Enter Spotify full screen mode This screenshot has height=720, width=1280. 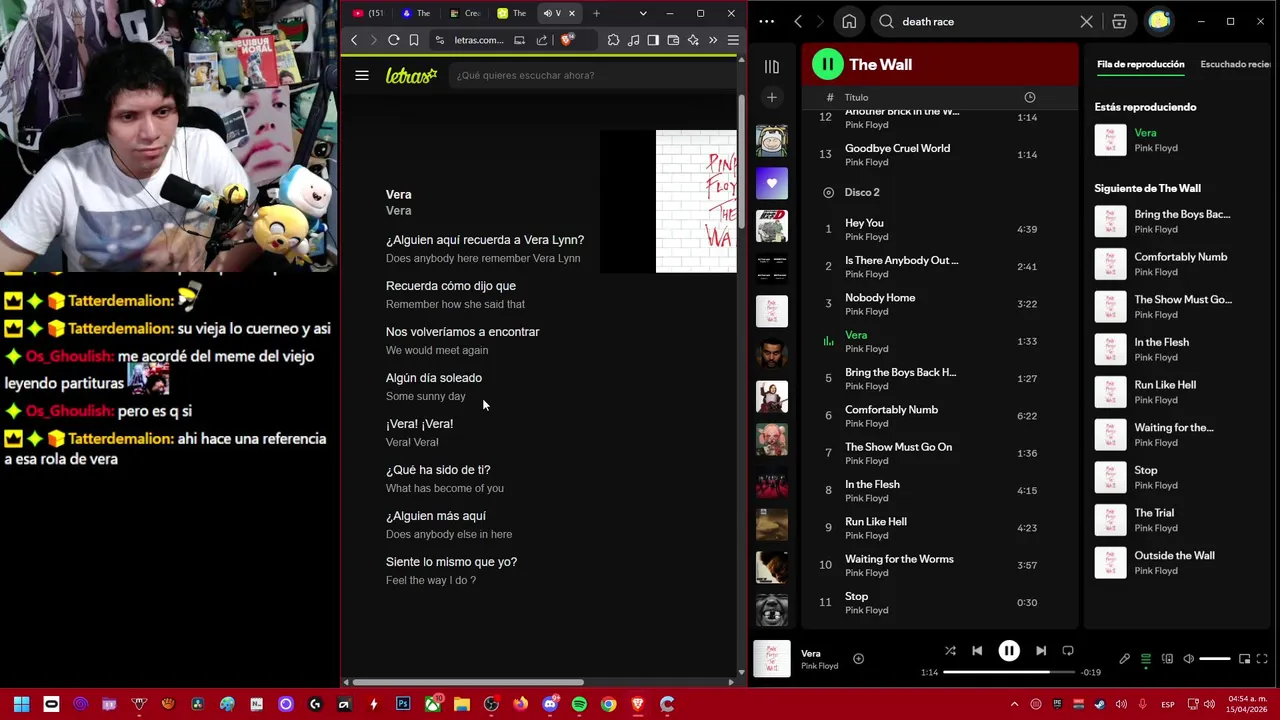pyautogui.click(x=1262, y=659)
